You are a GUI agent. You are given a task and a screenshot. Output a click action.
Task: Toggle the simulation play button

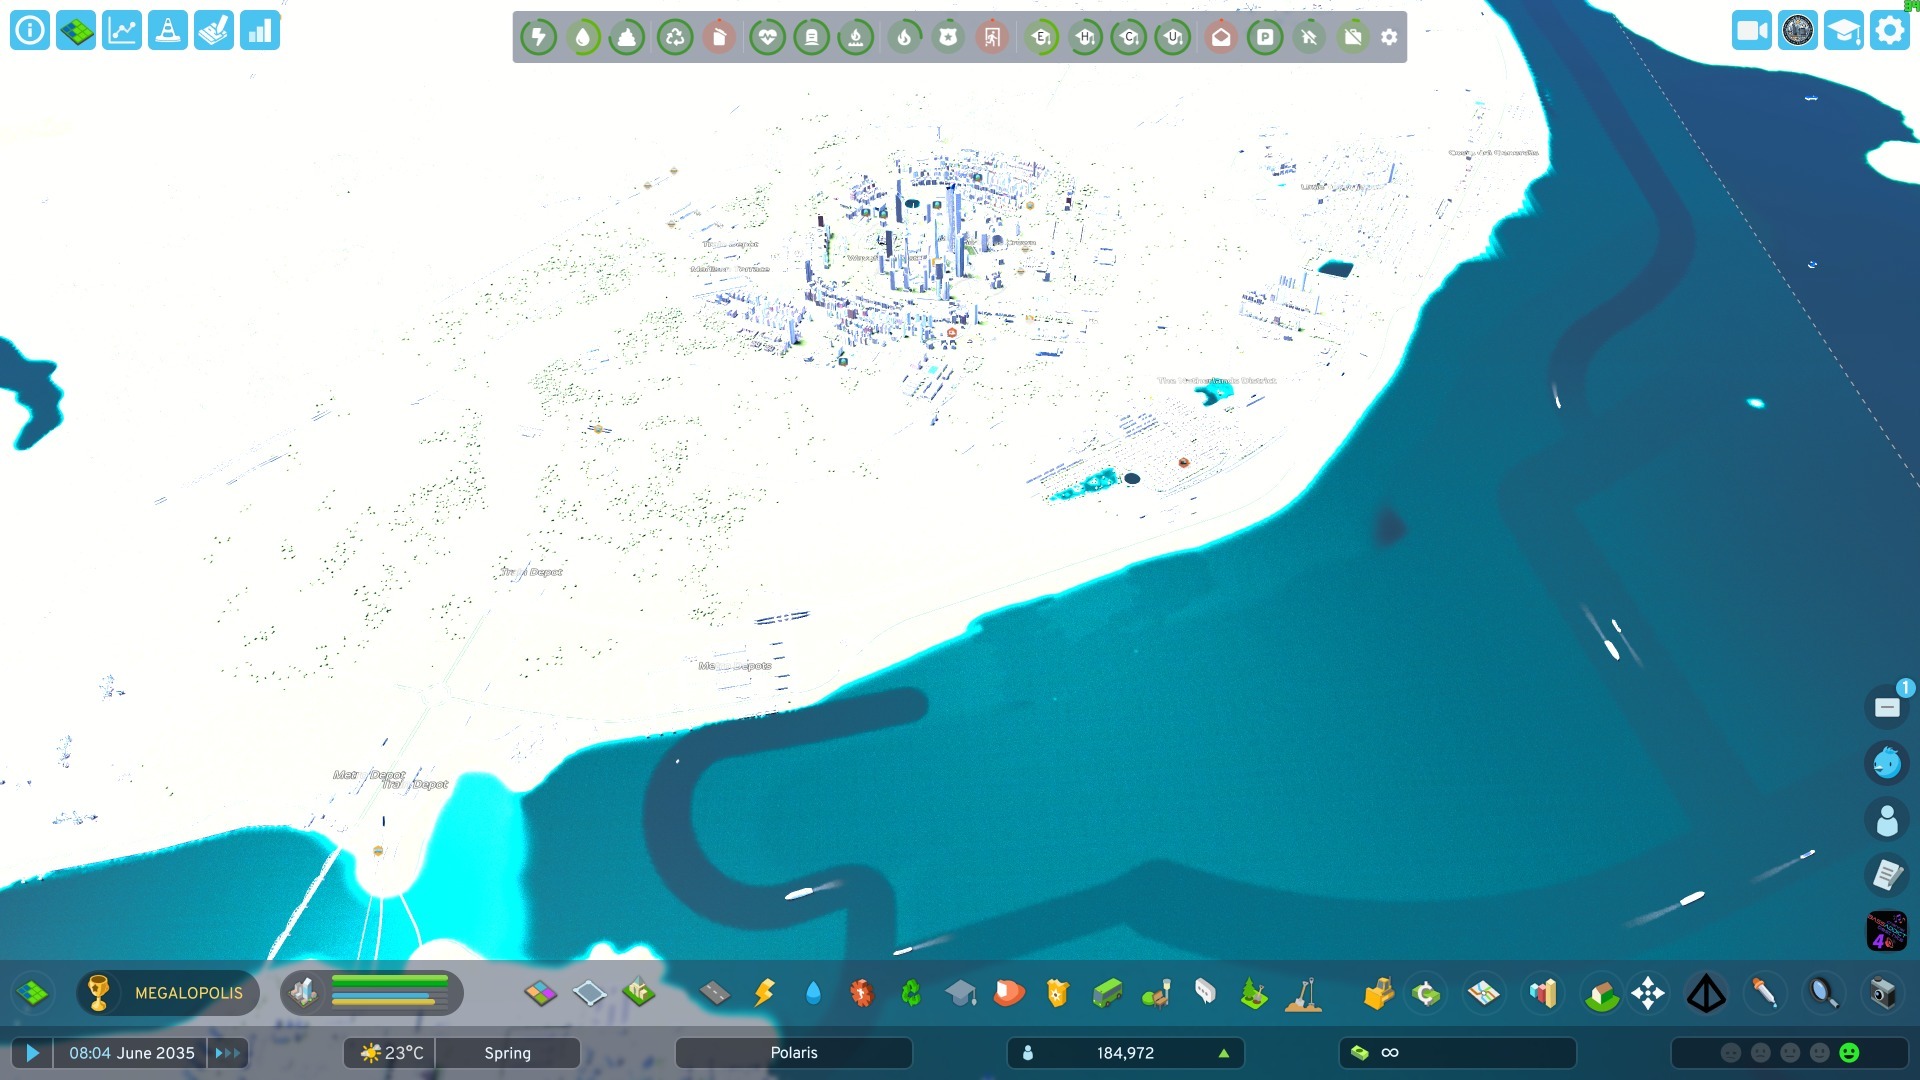coord(32,1053)
